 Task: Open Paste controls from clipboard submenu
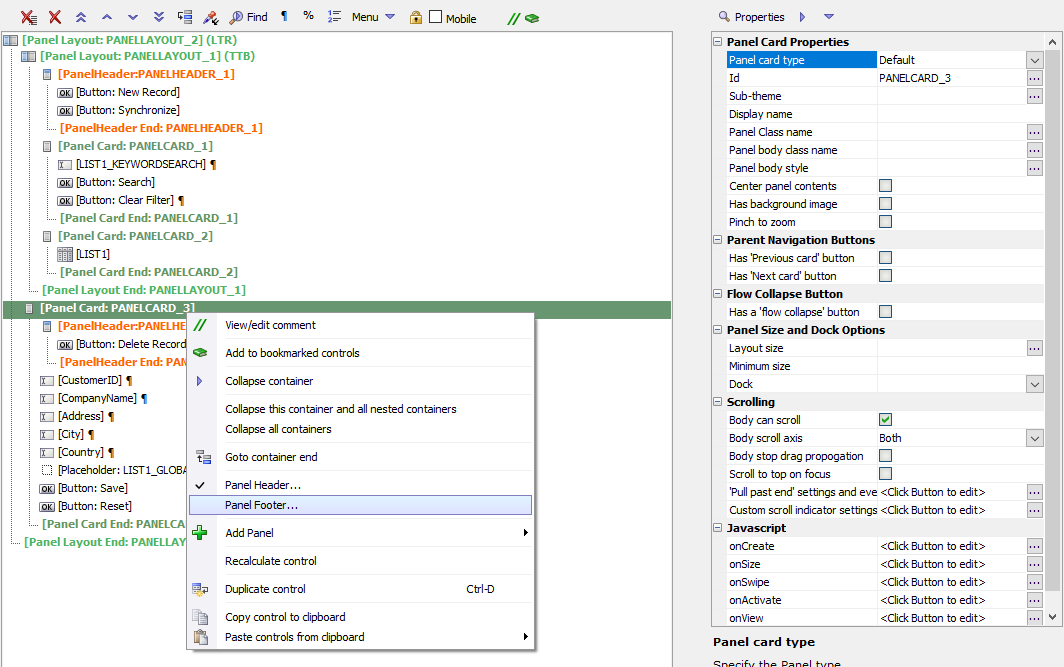point(360,636)
